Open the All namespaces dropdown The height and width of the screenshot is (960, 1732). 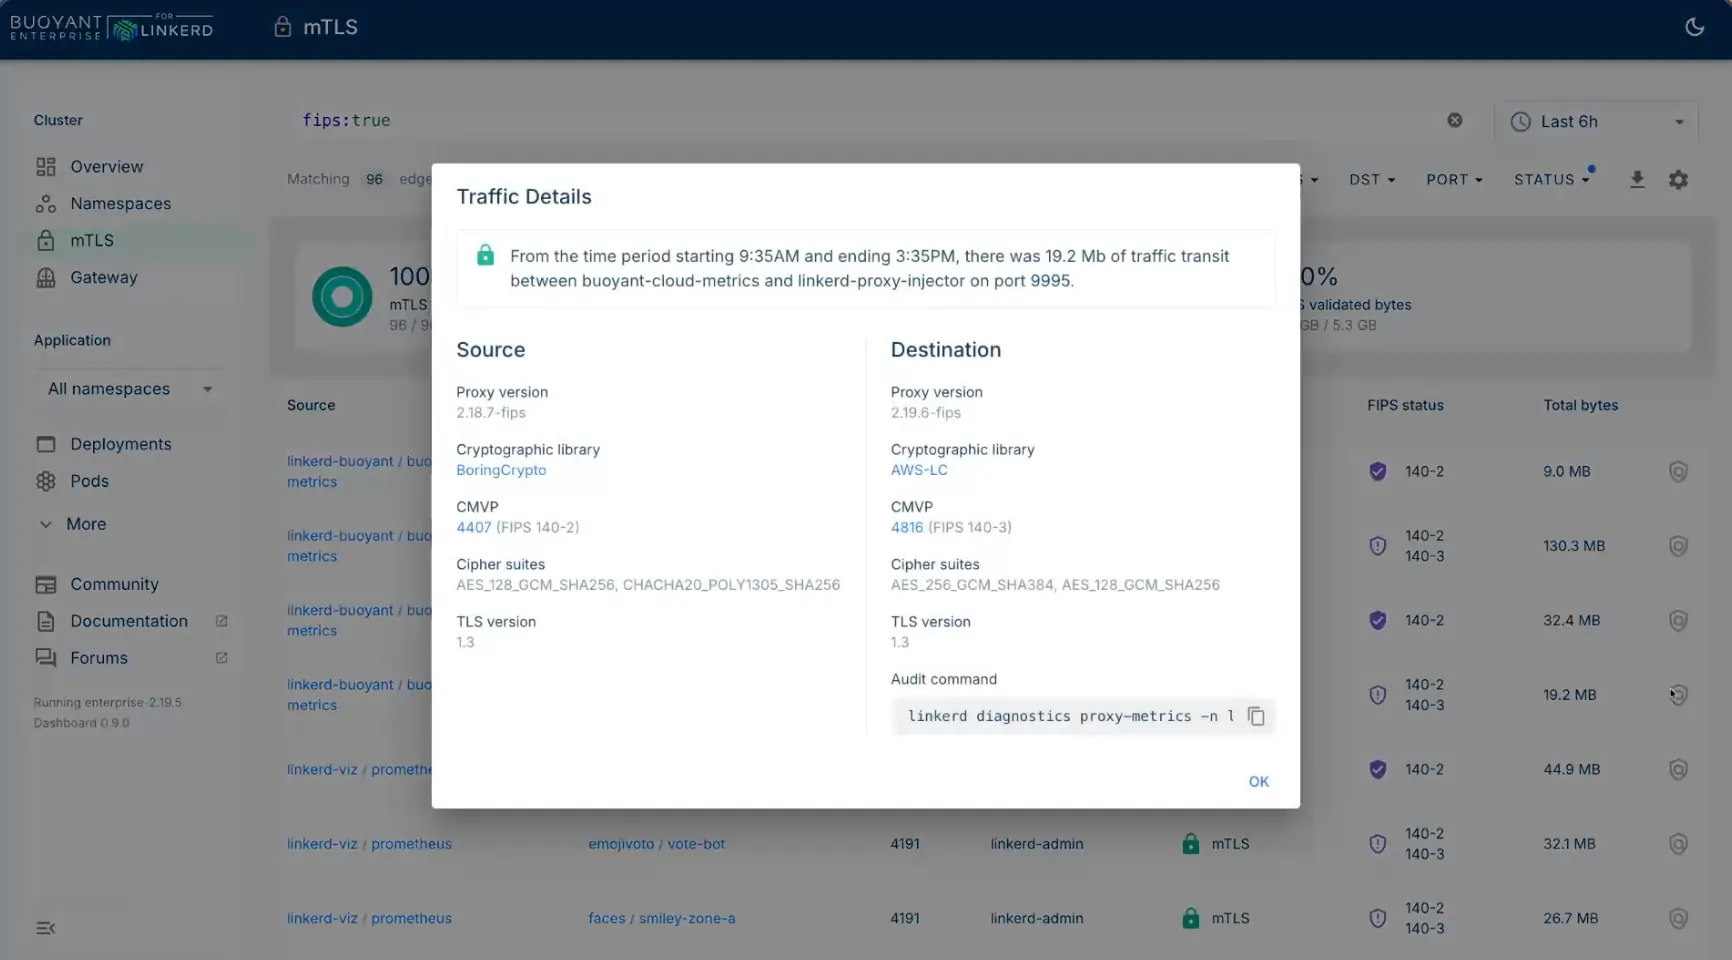click(130, 389)
